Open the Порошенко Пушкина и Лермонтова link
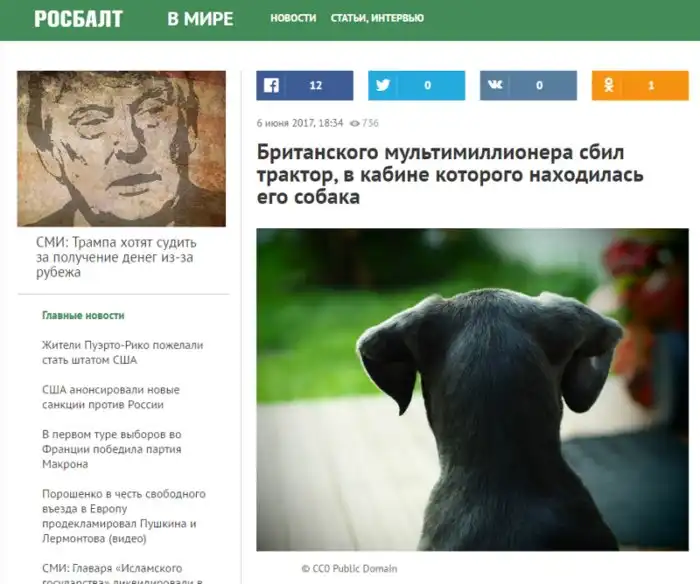This screenshot has height=584, width=700. click(124, 516)
